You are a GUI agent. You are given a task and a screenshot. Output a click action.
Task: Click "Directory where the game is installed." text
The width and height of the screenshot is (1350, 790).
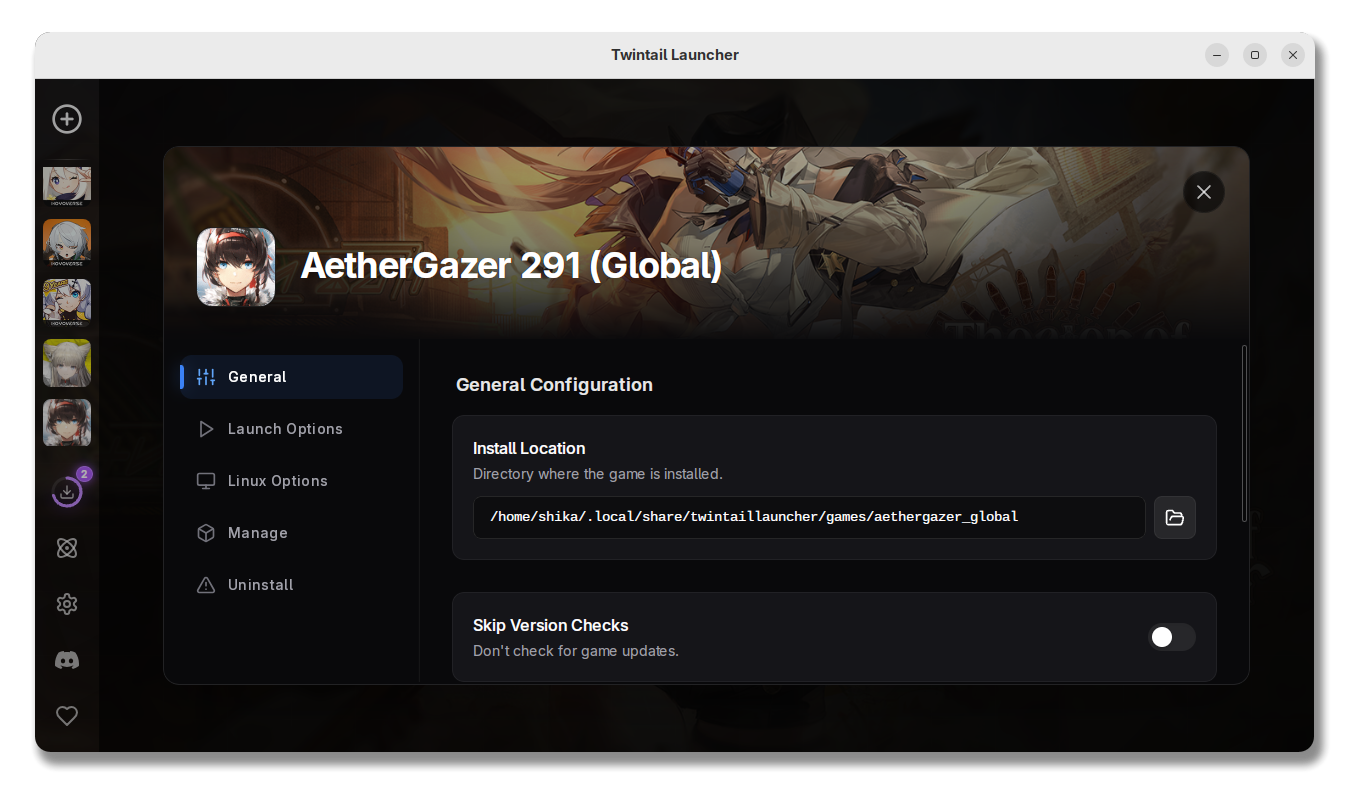coord(597,474)
